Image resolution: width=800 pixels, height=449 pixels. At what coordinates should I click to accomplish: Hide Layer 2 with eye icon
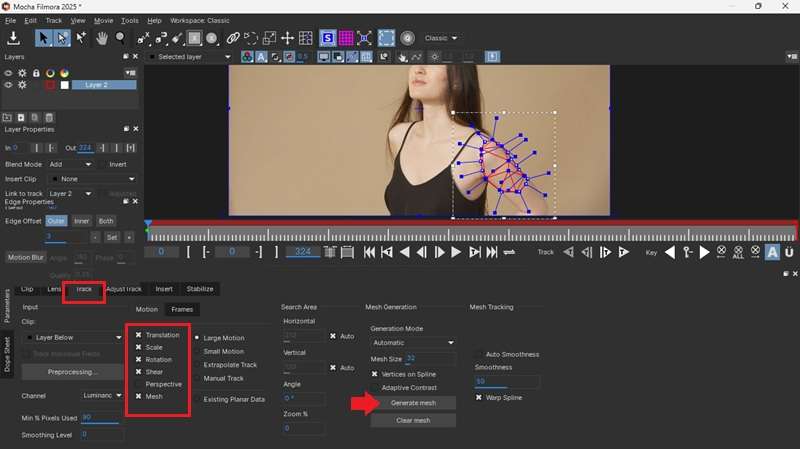click(x=8, y=85)
